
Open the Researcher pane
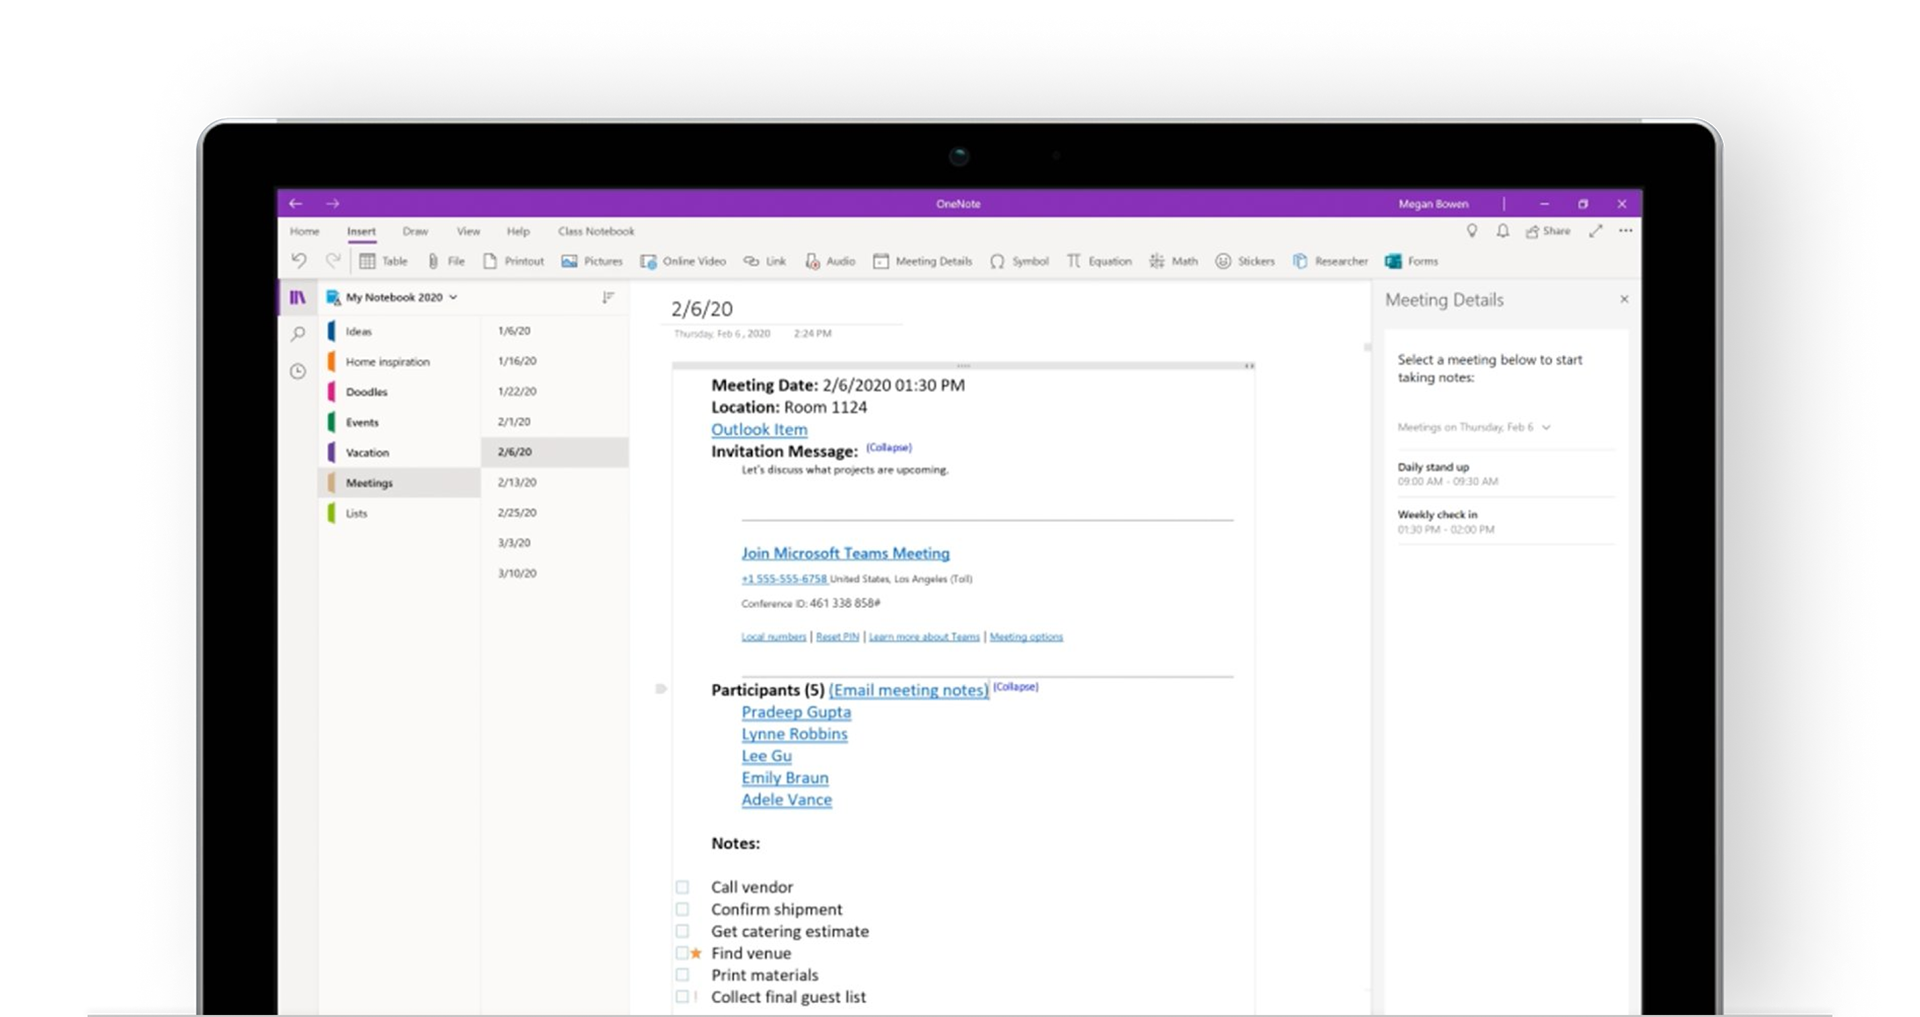click(1330, 261)
